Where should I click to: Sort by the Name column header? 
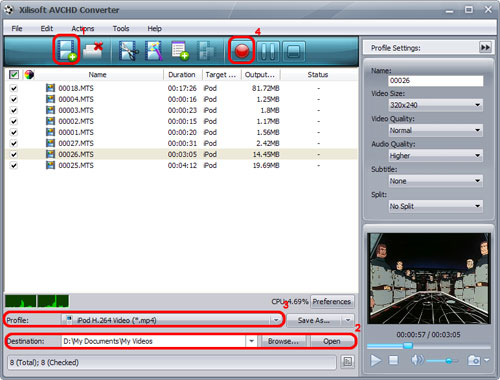(97, 75)
